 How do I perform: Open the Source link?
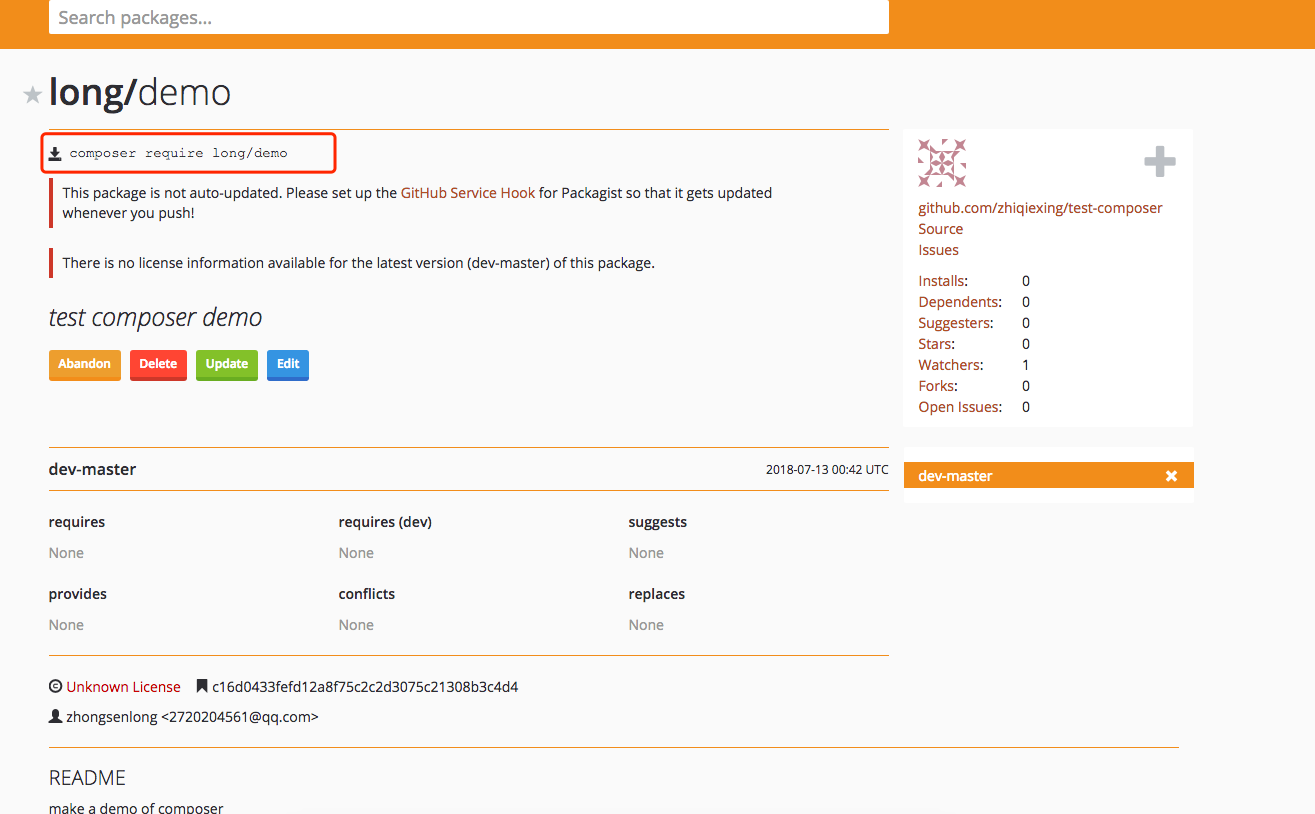click(940, 229)
